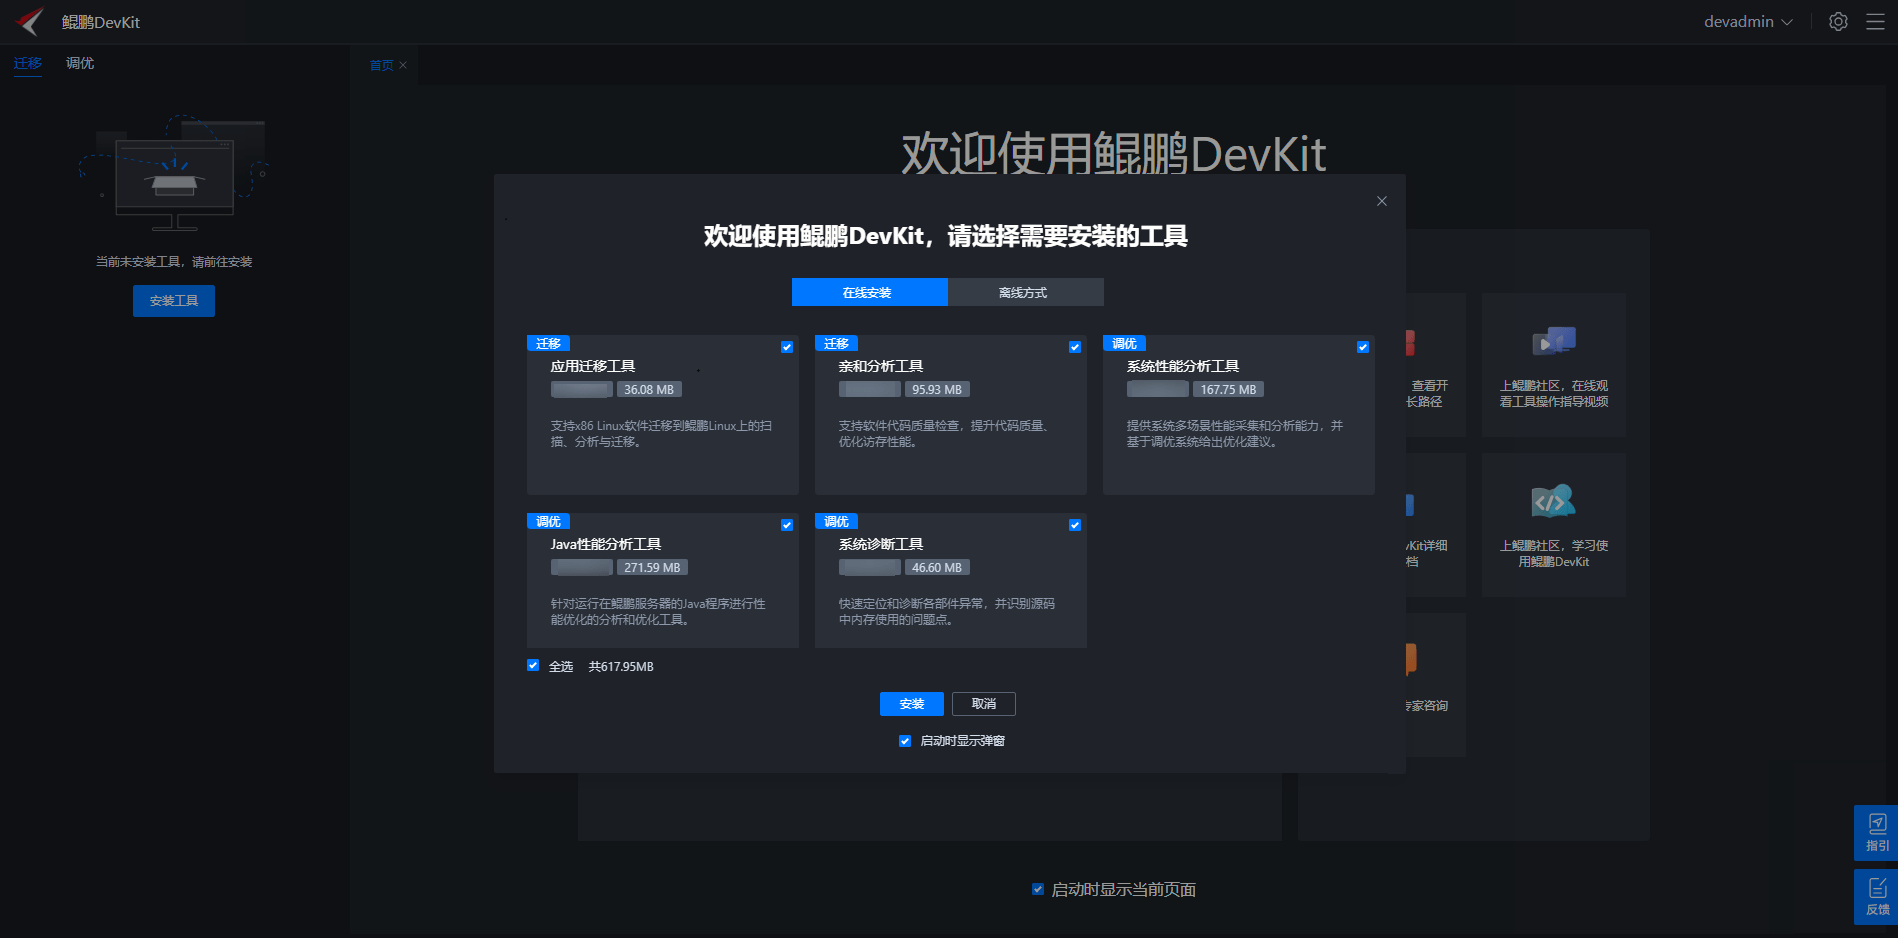Expand the devadmin user dropdown
The width and height of the screenshot is (1898, 938).
point(1748,22)
